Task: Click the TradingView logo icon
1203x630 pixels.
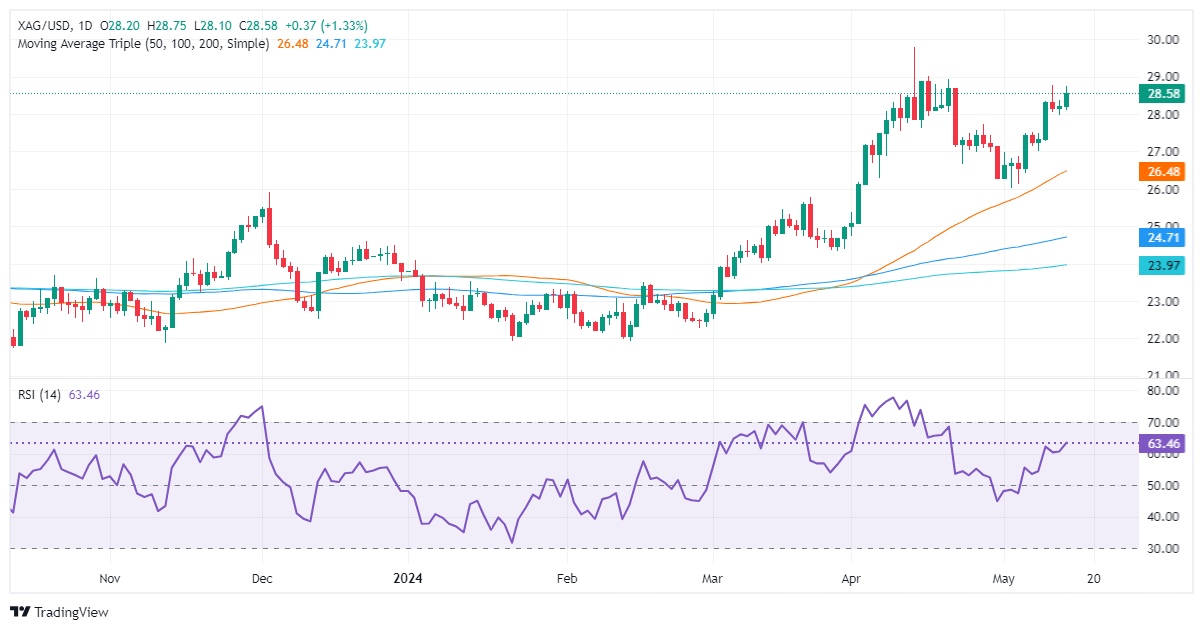Action: tap(20, 612)
